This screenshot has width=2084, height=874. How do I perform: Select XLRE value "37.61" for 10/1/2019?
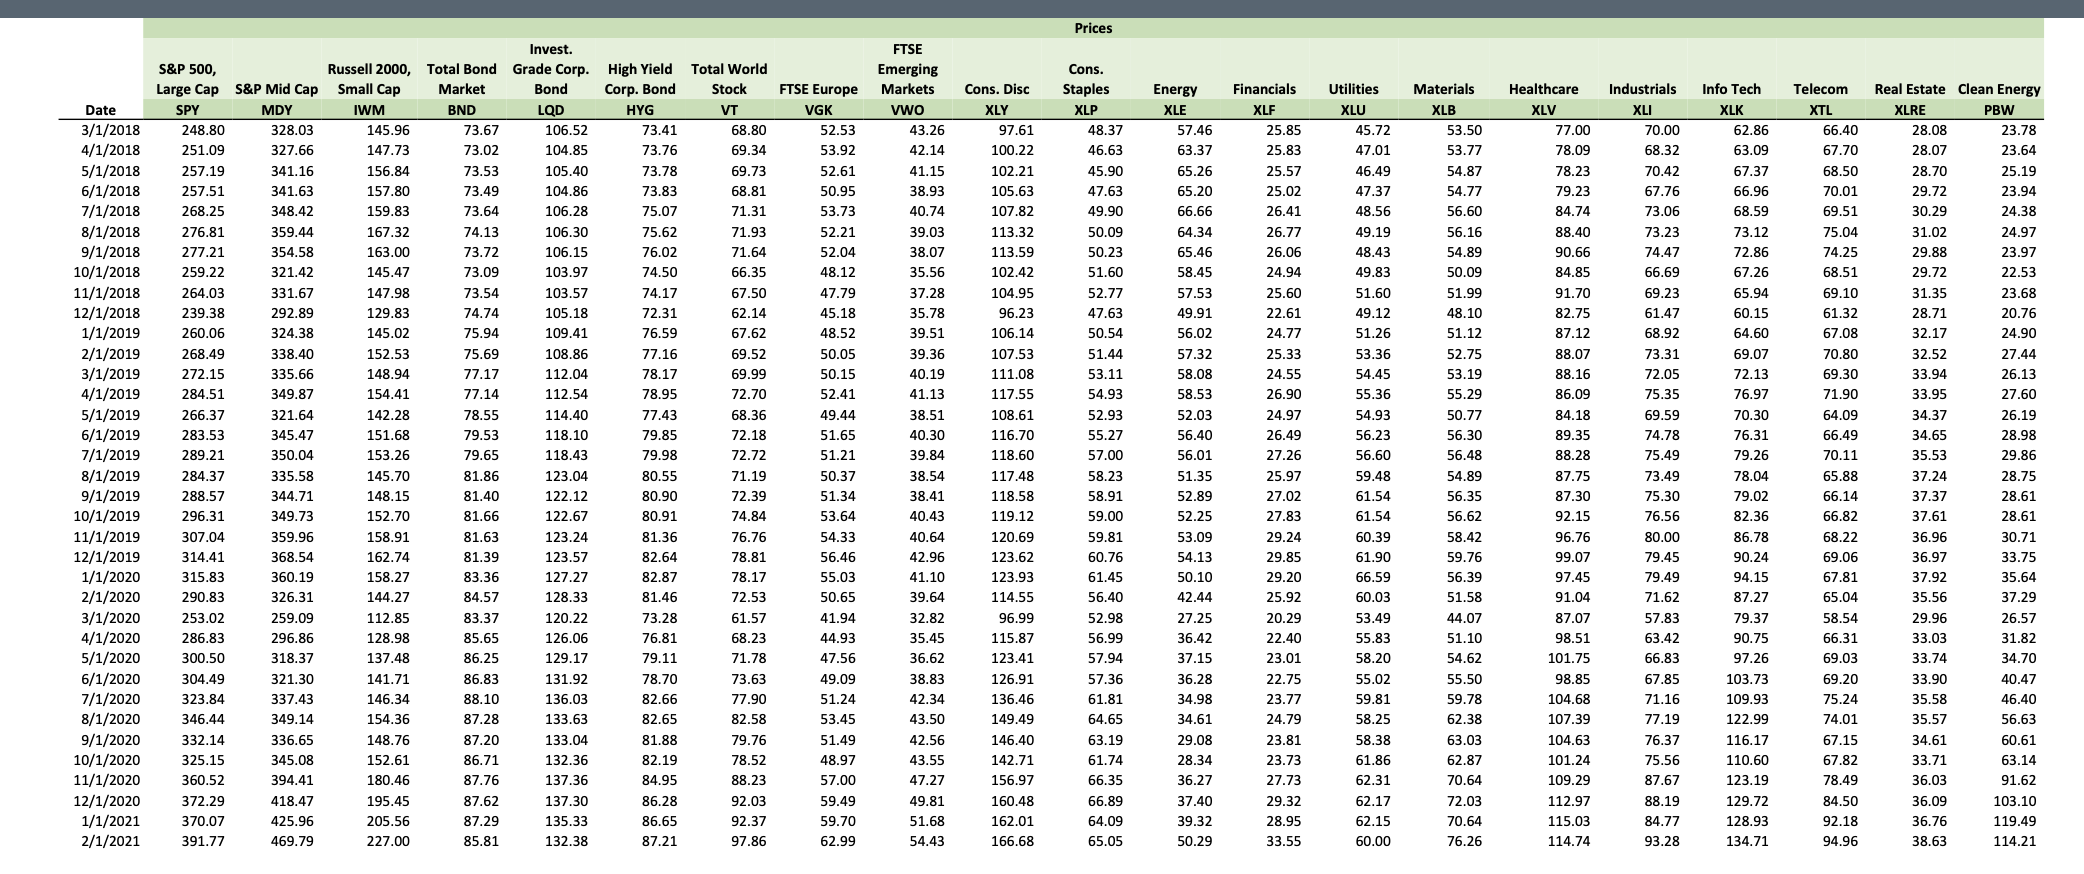point(1929,516)
